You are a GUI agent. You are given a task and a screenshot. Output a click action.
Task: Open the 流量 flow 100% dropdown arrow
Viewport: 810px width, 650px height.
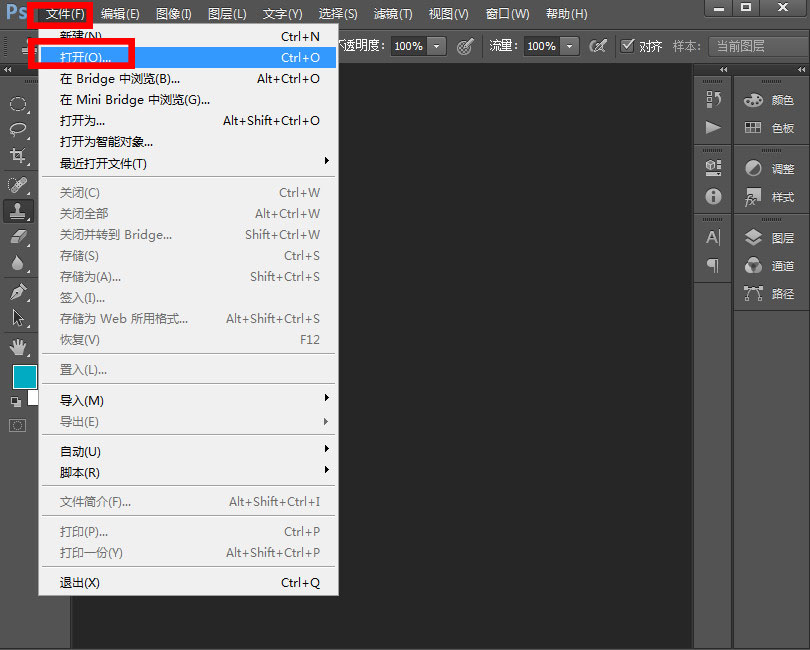tap(569, 46)
